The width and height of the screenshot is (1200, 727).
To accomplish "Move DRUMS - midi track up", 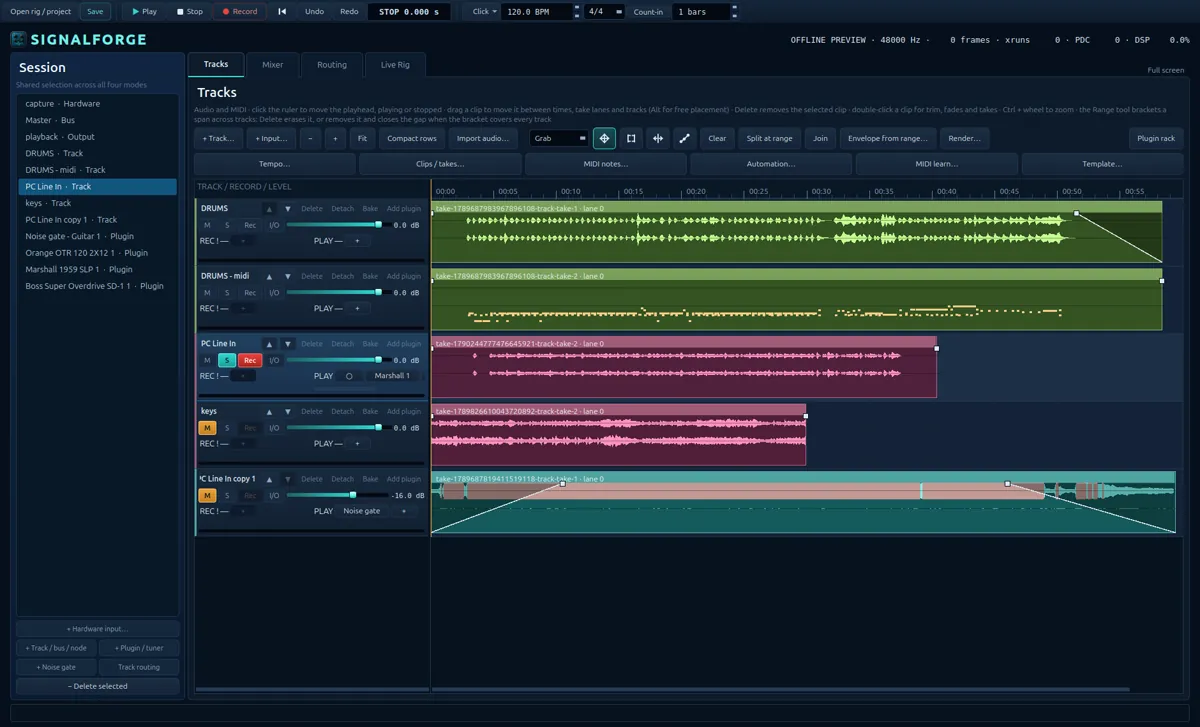I will click(x=269, y=276).
